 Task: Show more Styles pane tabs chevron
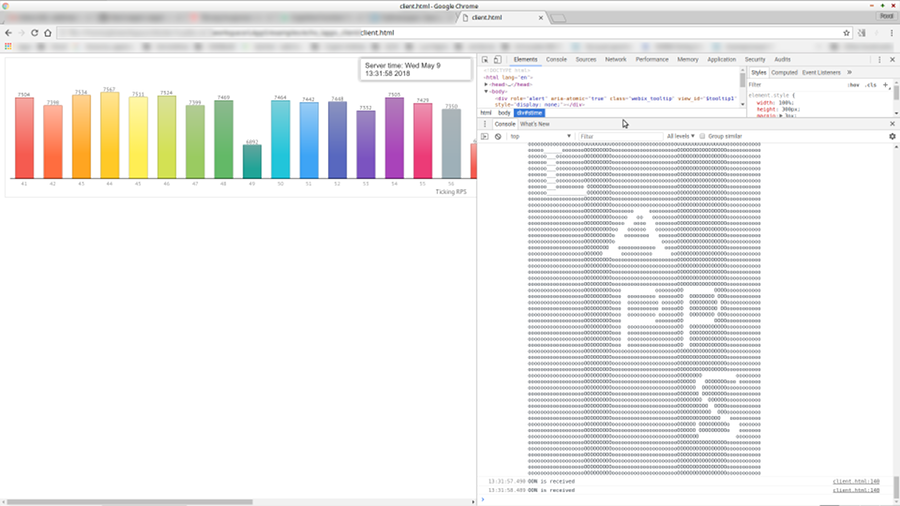(849, 72)
